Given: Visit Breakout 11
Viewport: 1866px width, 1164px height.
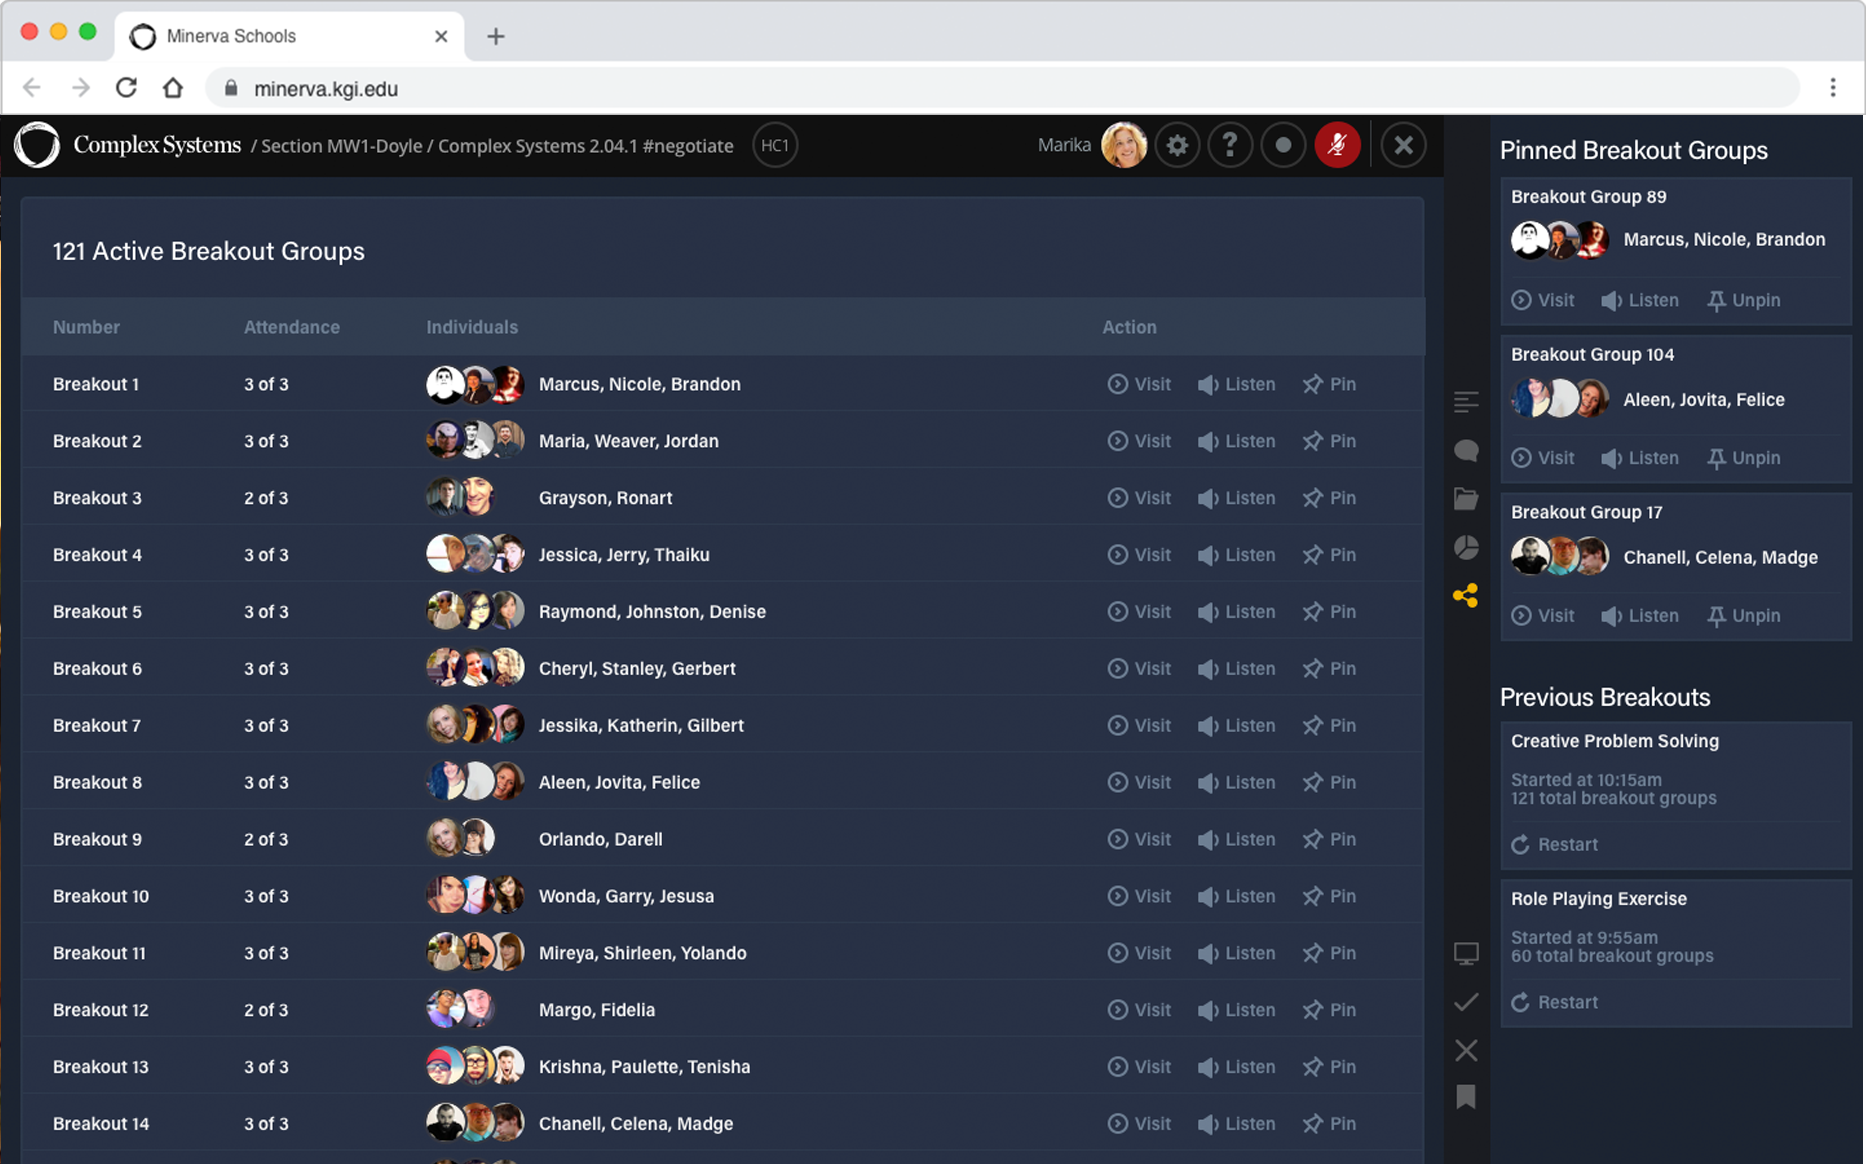Looking at the screenshot, I should tap(1139, 954).
